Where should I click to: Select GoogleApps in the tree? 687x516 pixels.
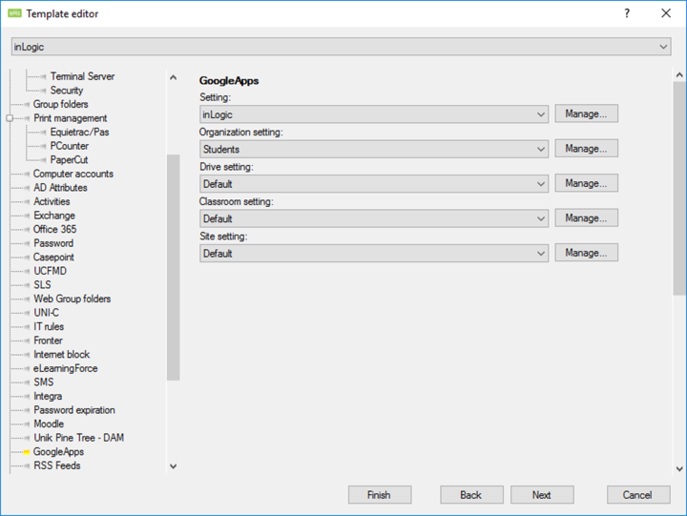click(58, 452)
